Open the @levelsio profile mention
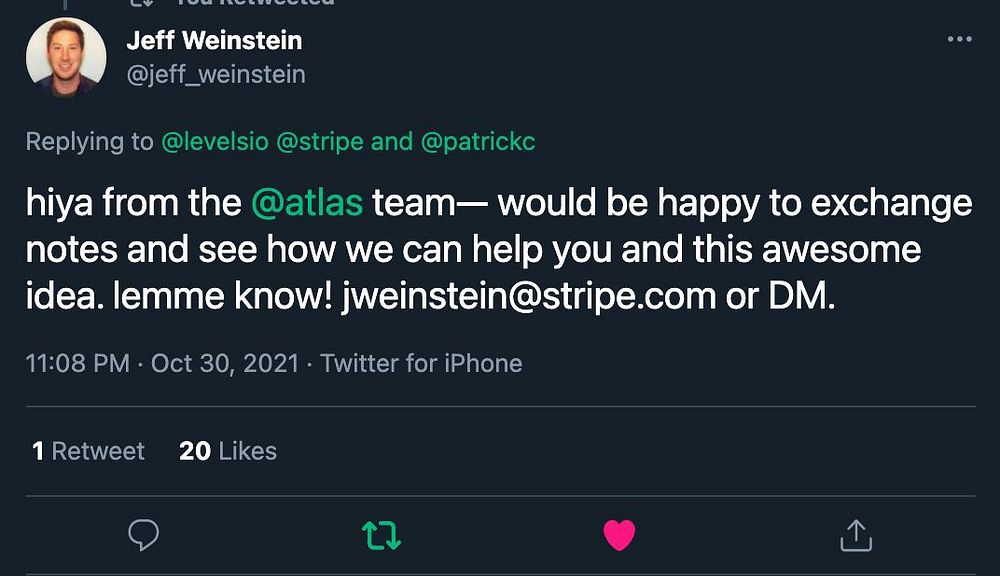The height and width of the screenshot is (576, 1000). [215, 142]
